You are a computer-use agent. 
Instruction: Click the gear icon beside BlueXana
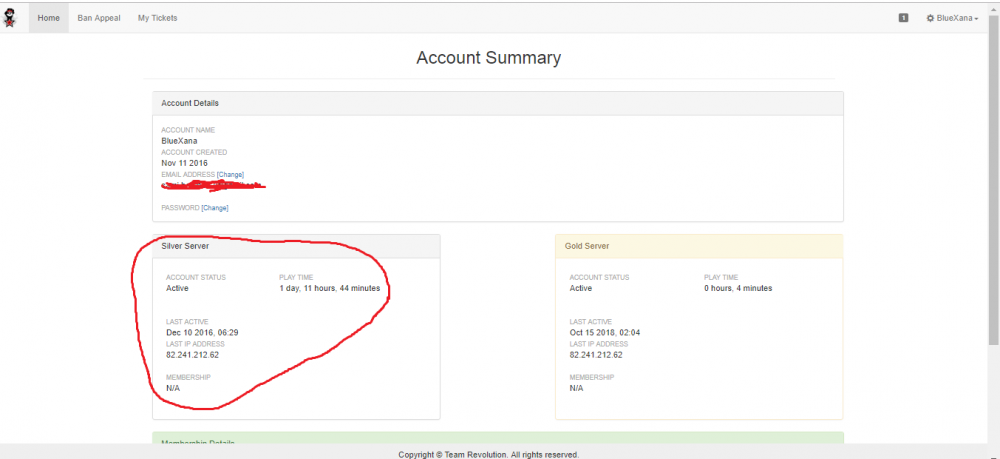pos(930,18)
